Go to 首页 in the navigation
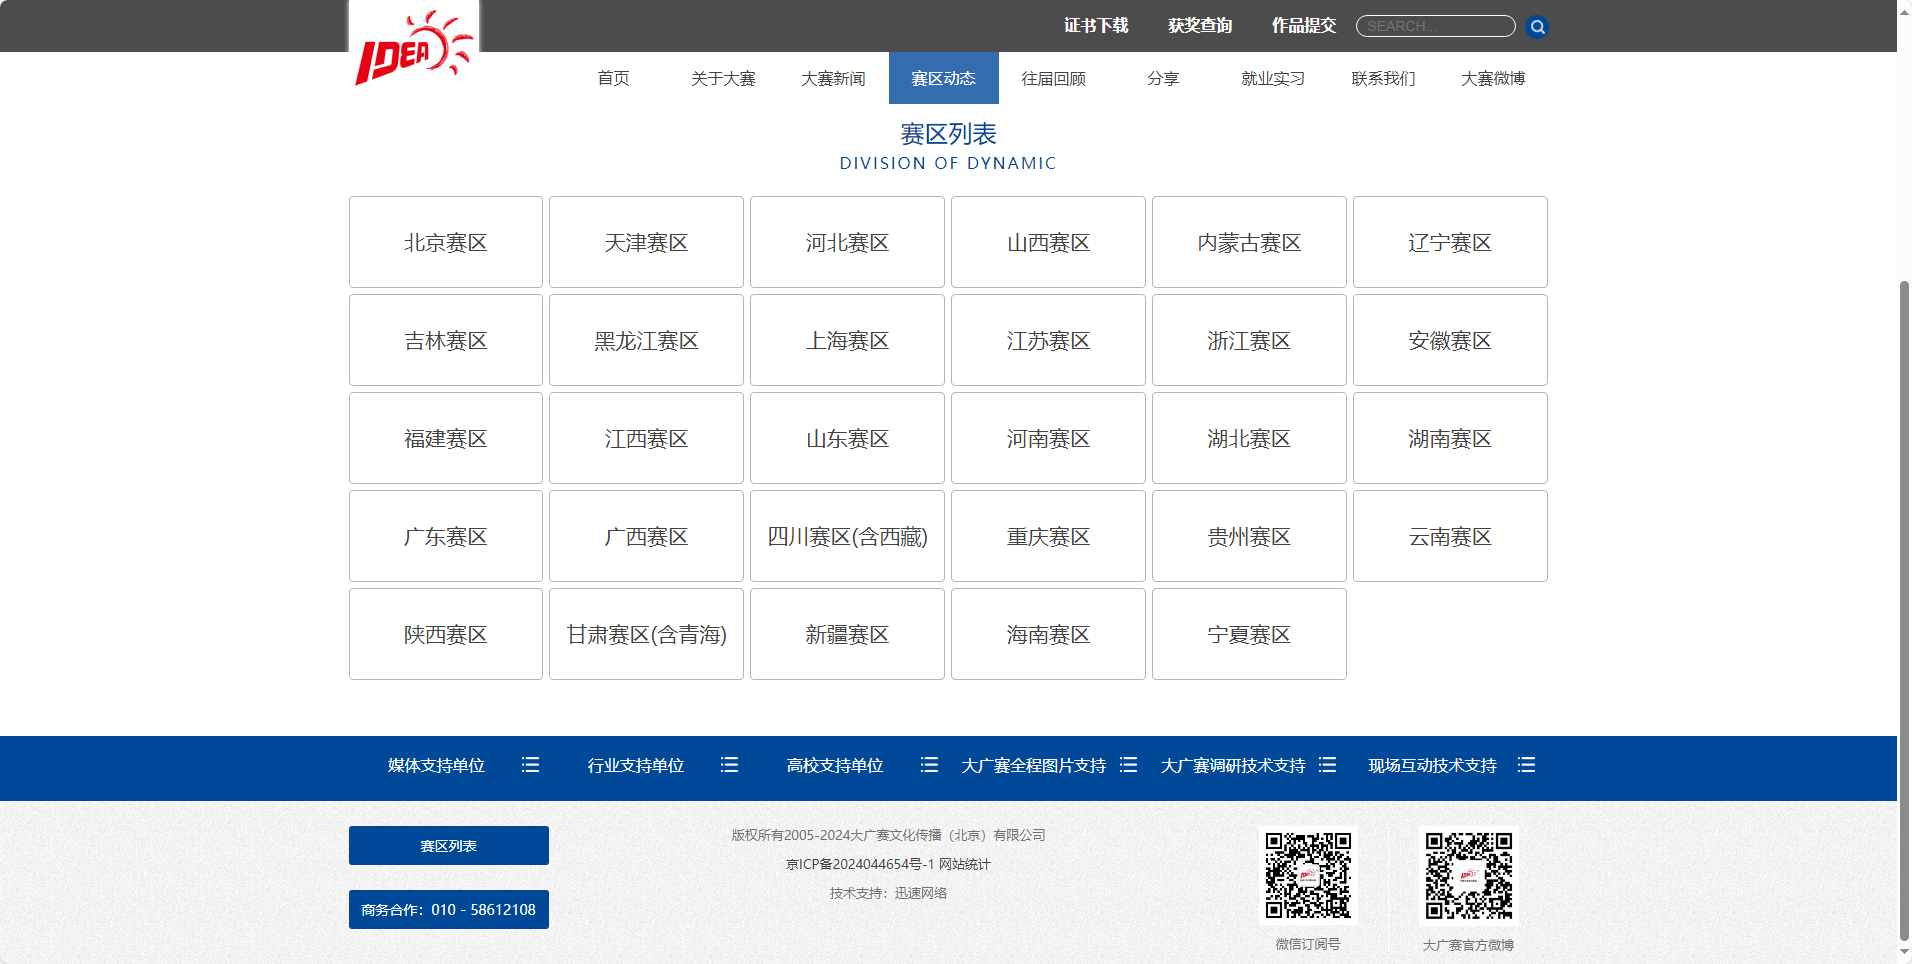This screenshot has width=1912, height=964. click(x=613, y=78)
